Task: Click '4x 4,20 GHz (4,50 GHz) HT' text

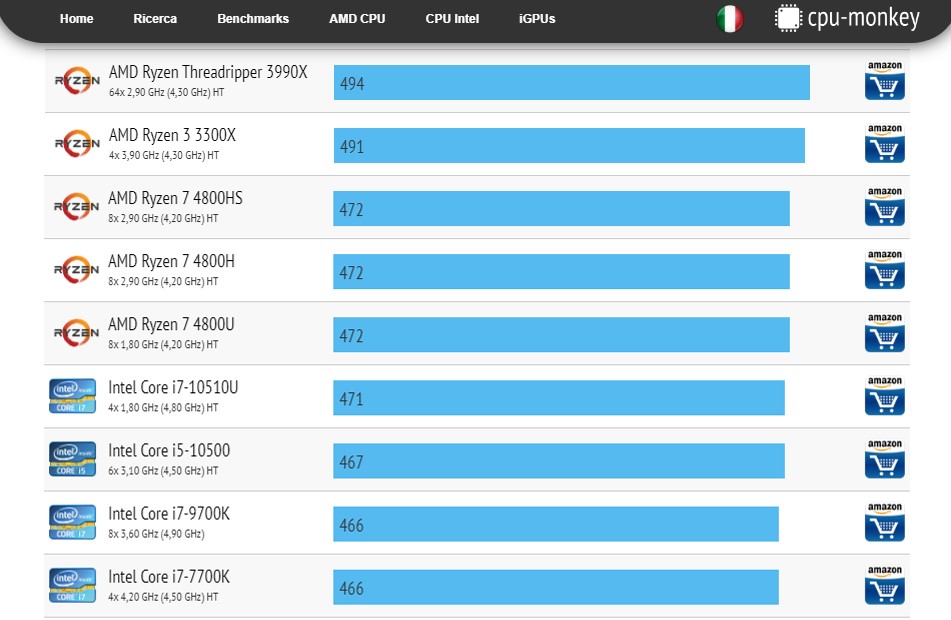Action: 163,597
